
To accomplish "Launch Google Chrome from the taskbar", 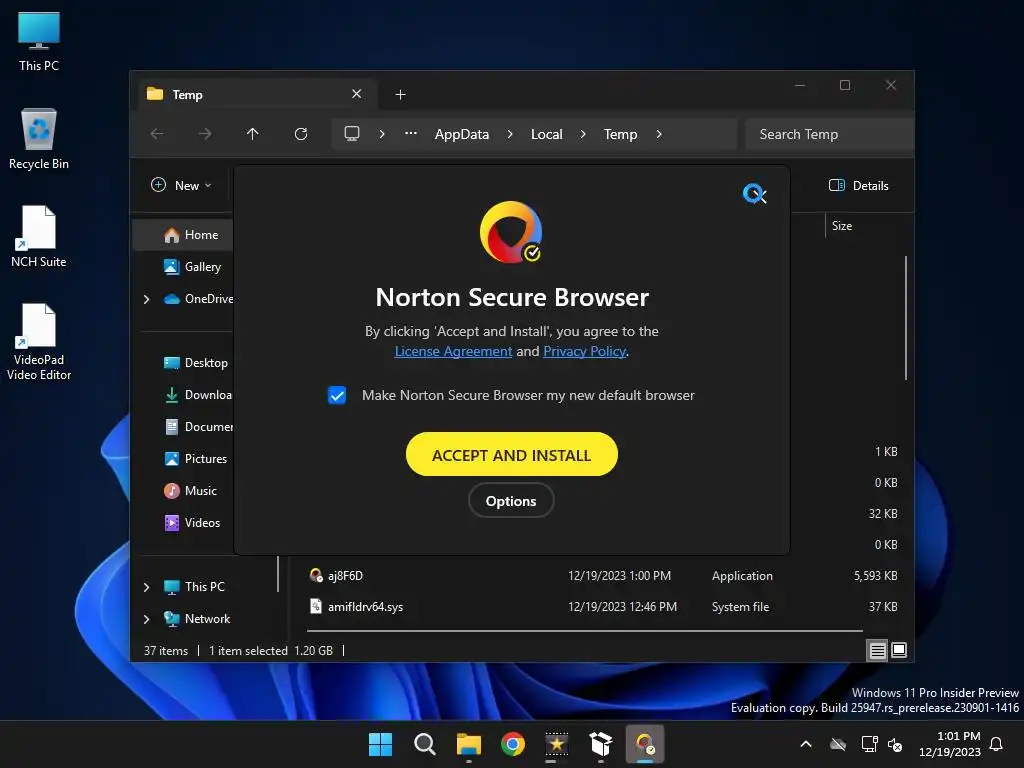I will 513,744.
